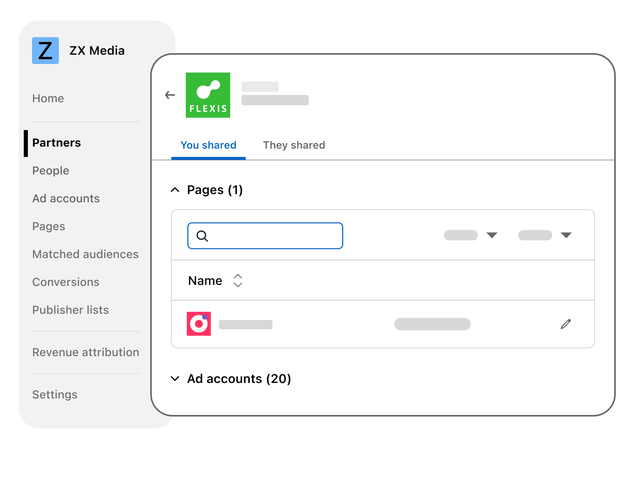Click the back arrow icon
The image size is (640, 480).
tap(170, 95)
